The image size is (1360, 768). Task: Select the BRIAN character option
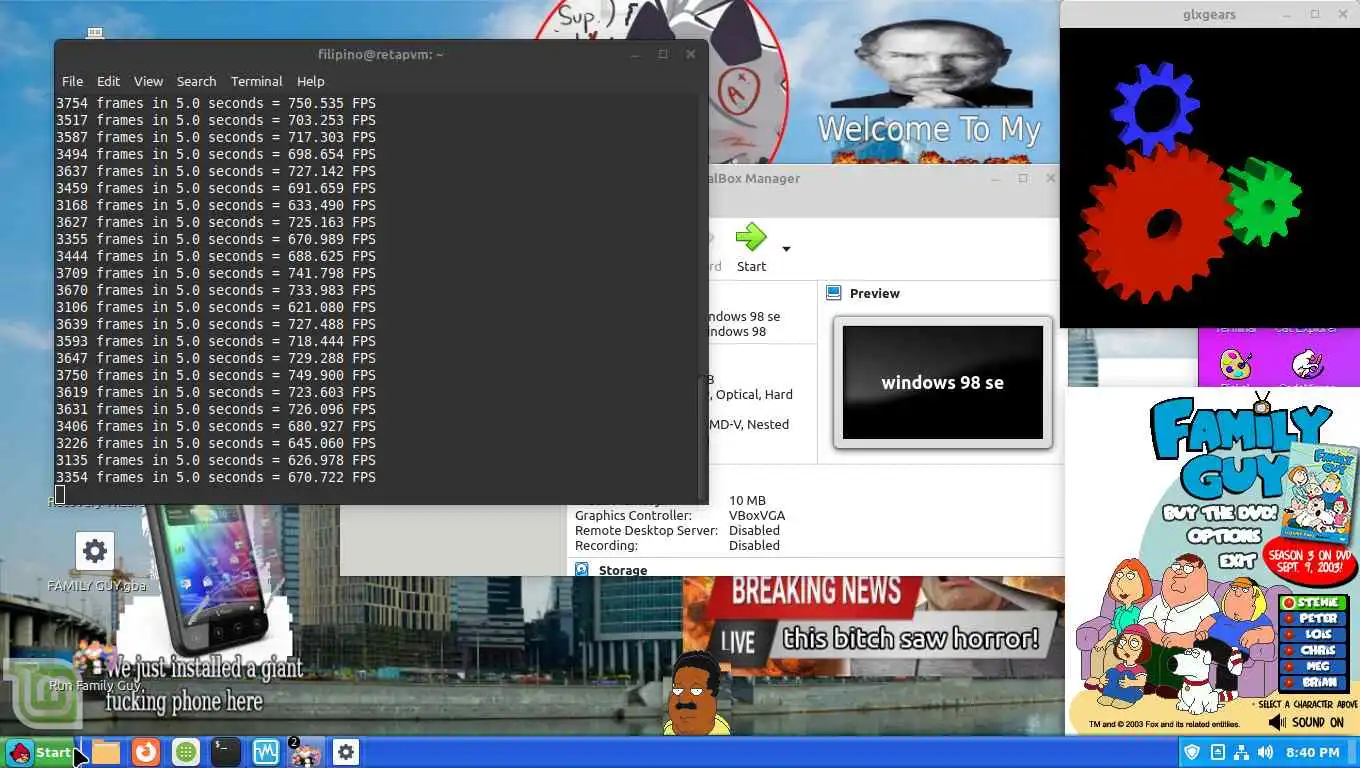coord(1314,683)
